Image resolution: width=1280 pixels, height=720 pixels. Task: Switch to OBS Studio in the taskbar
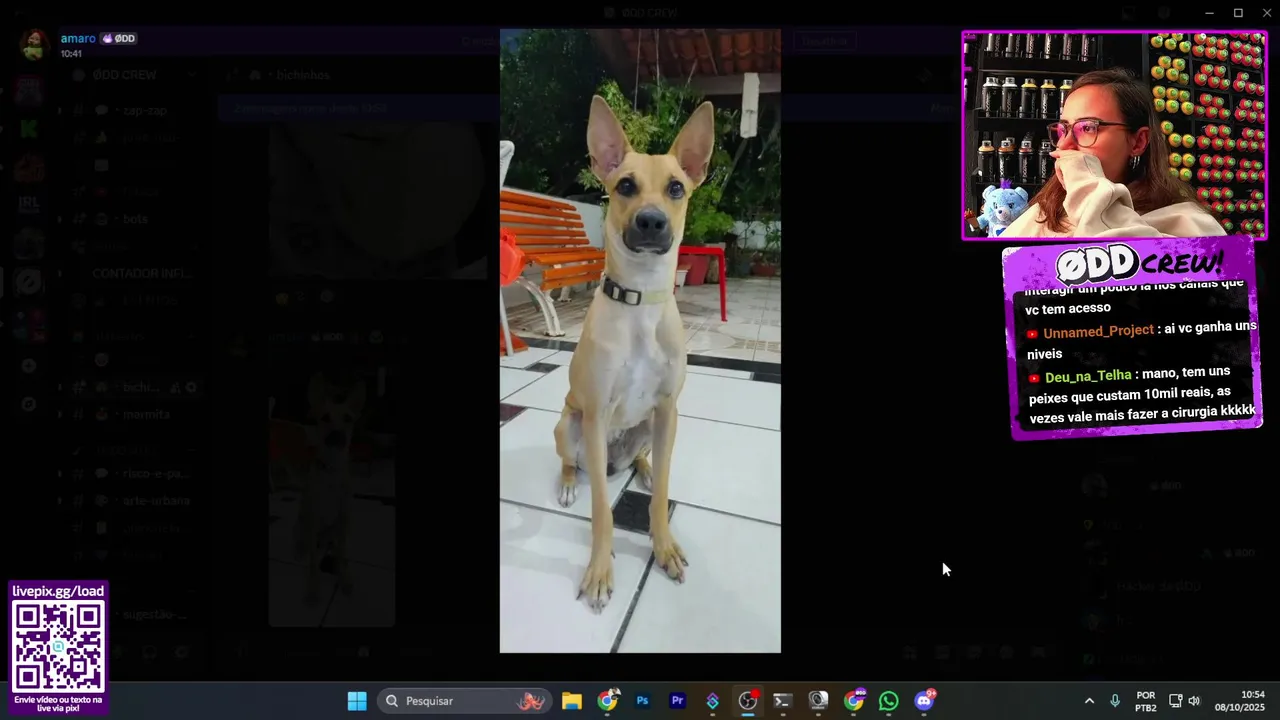[x=748, y=701]
